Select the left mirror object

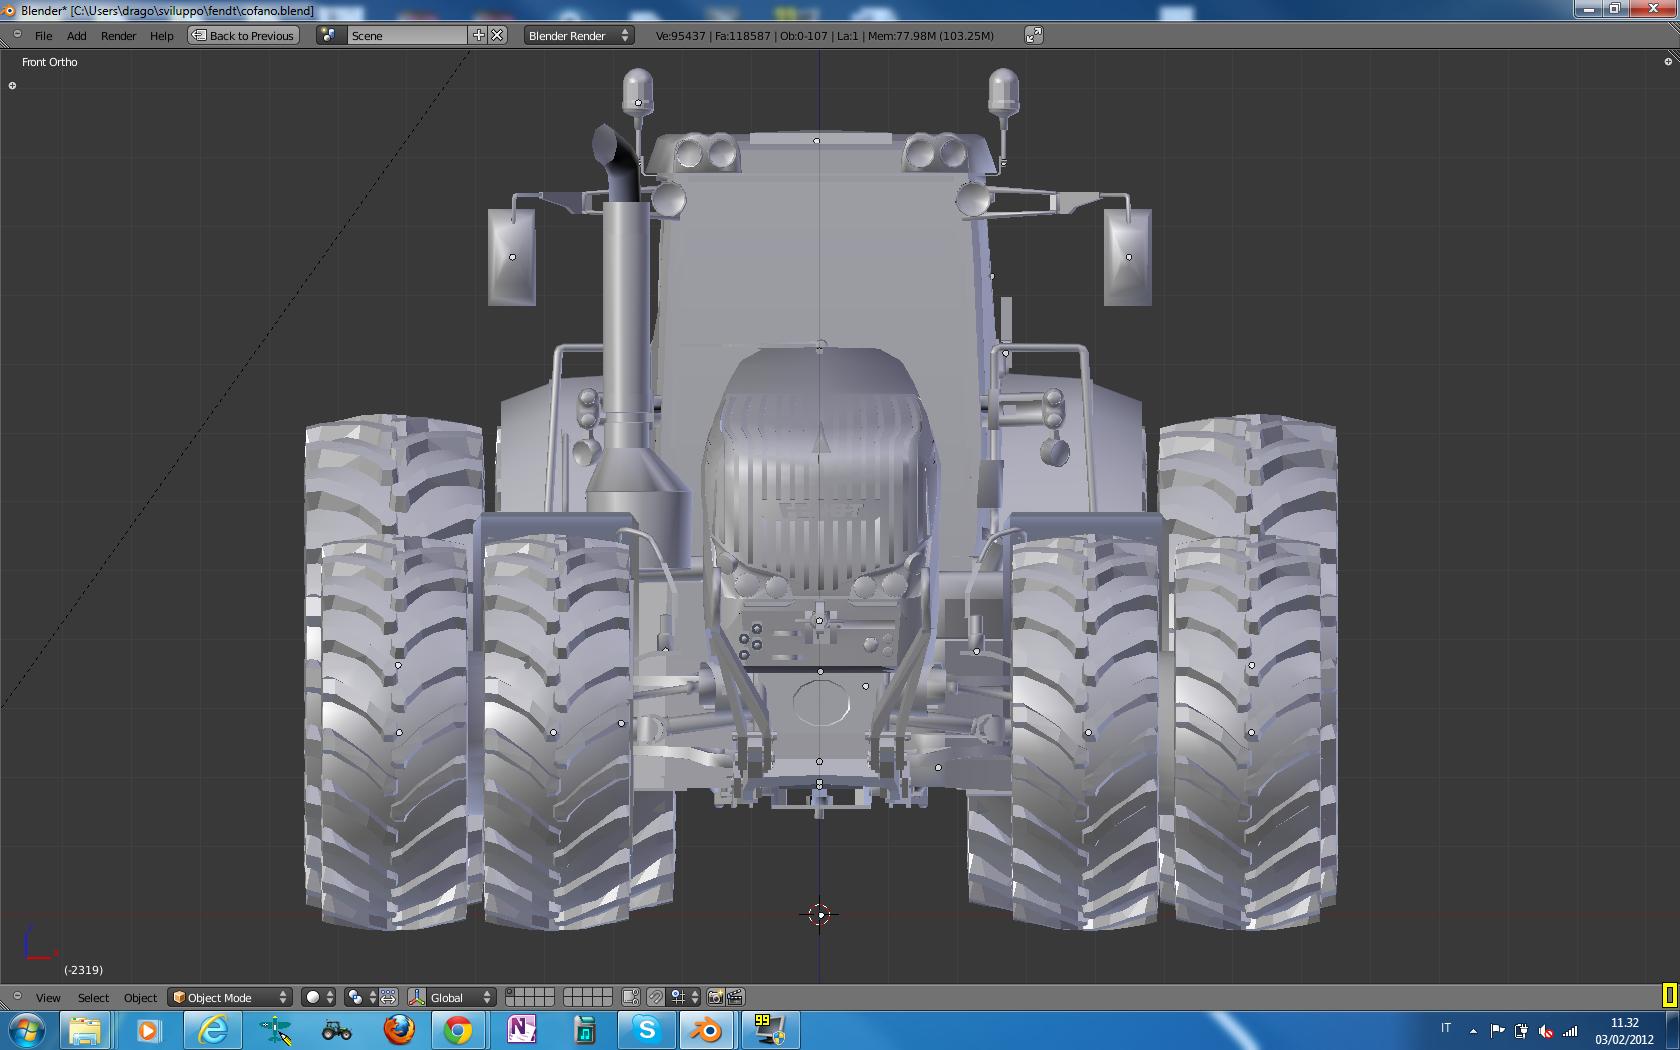(x=512, y=257)
